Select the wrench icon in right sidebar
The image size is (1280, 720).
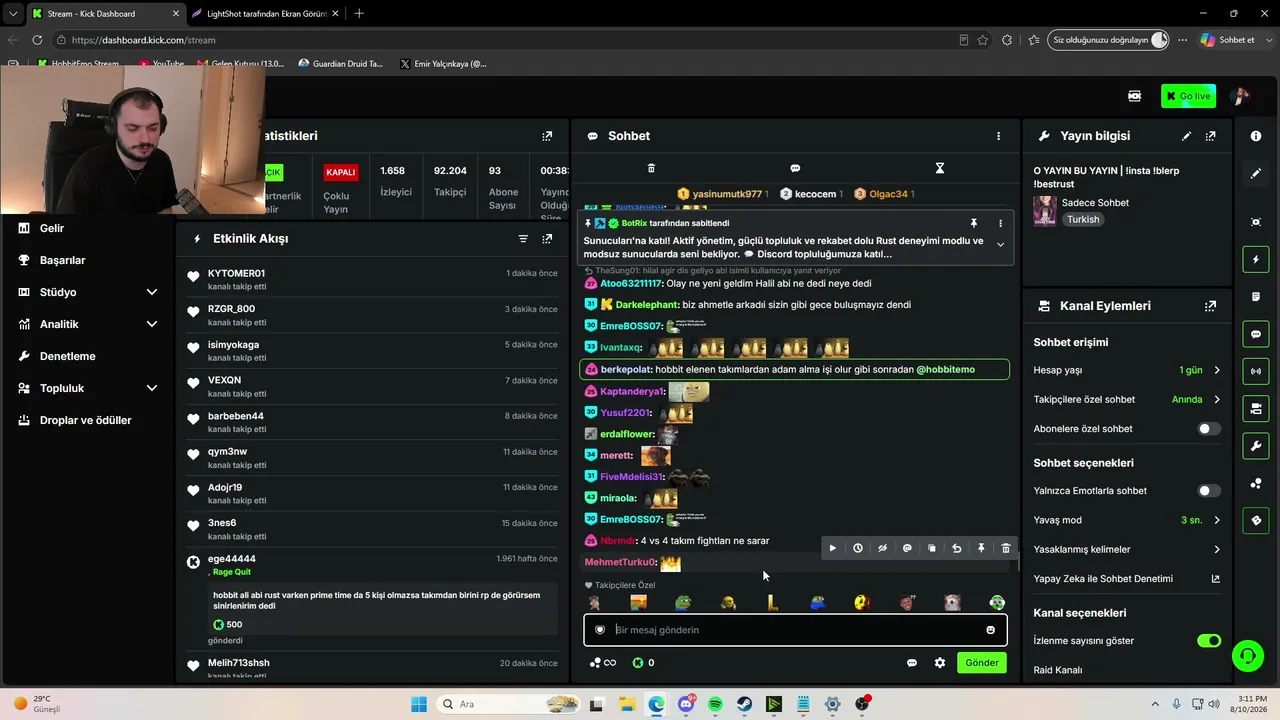pos(1256,445)
